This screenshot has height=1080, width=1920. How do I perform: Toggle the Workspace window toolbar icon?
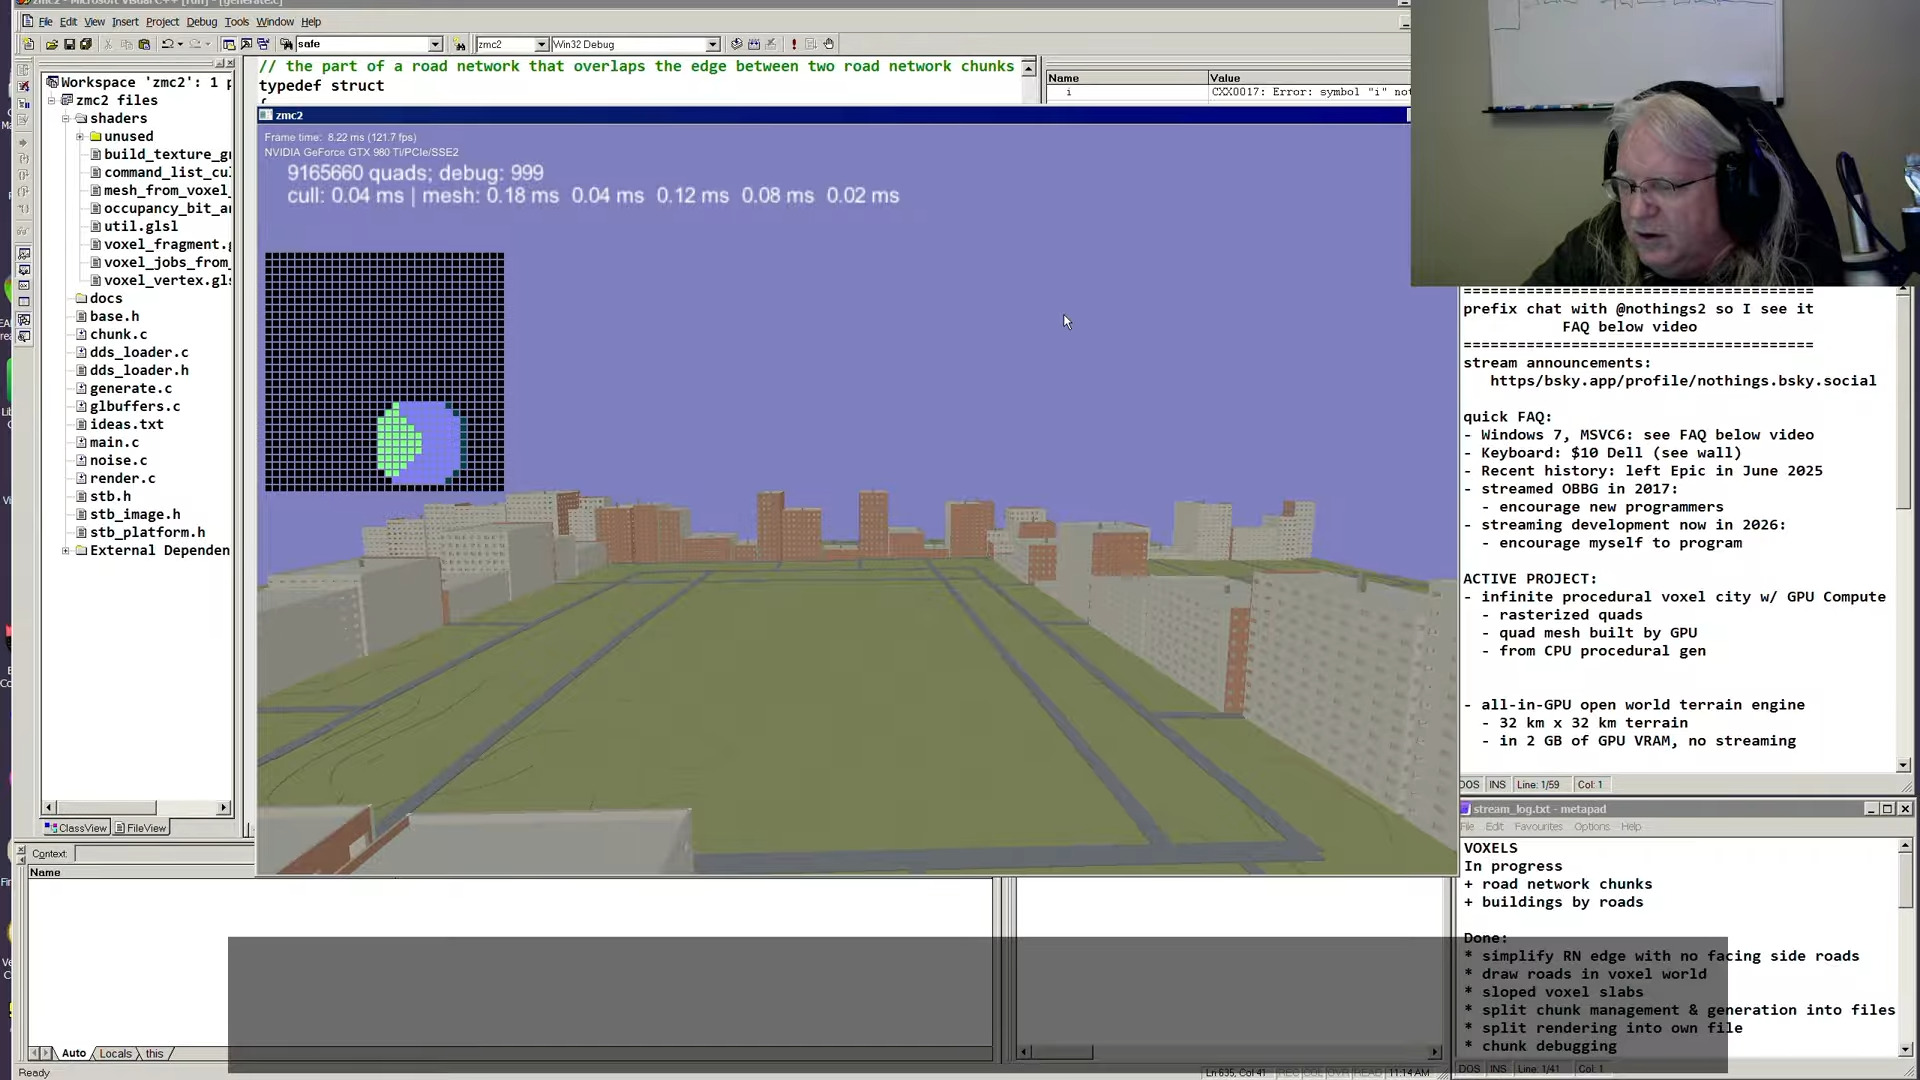pyautogui.click(x=228, y=44)
